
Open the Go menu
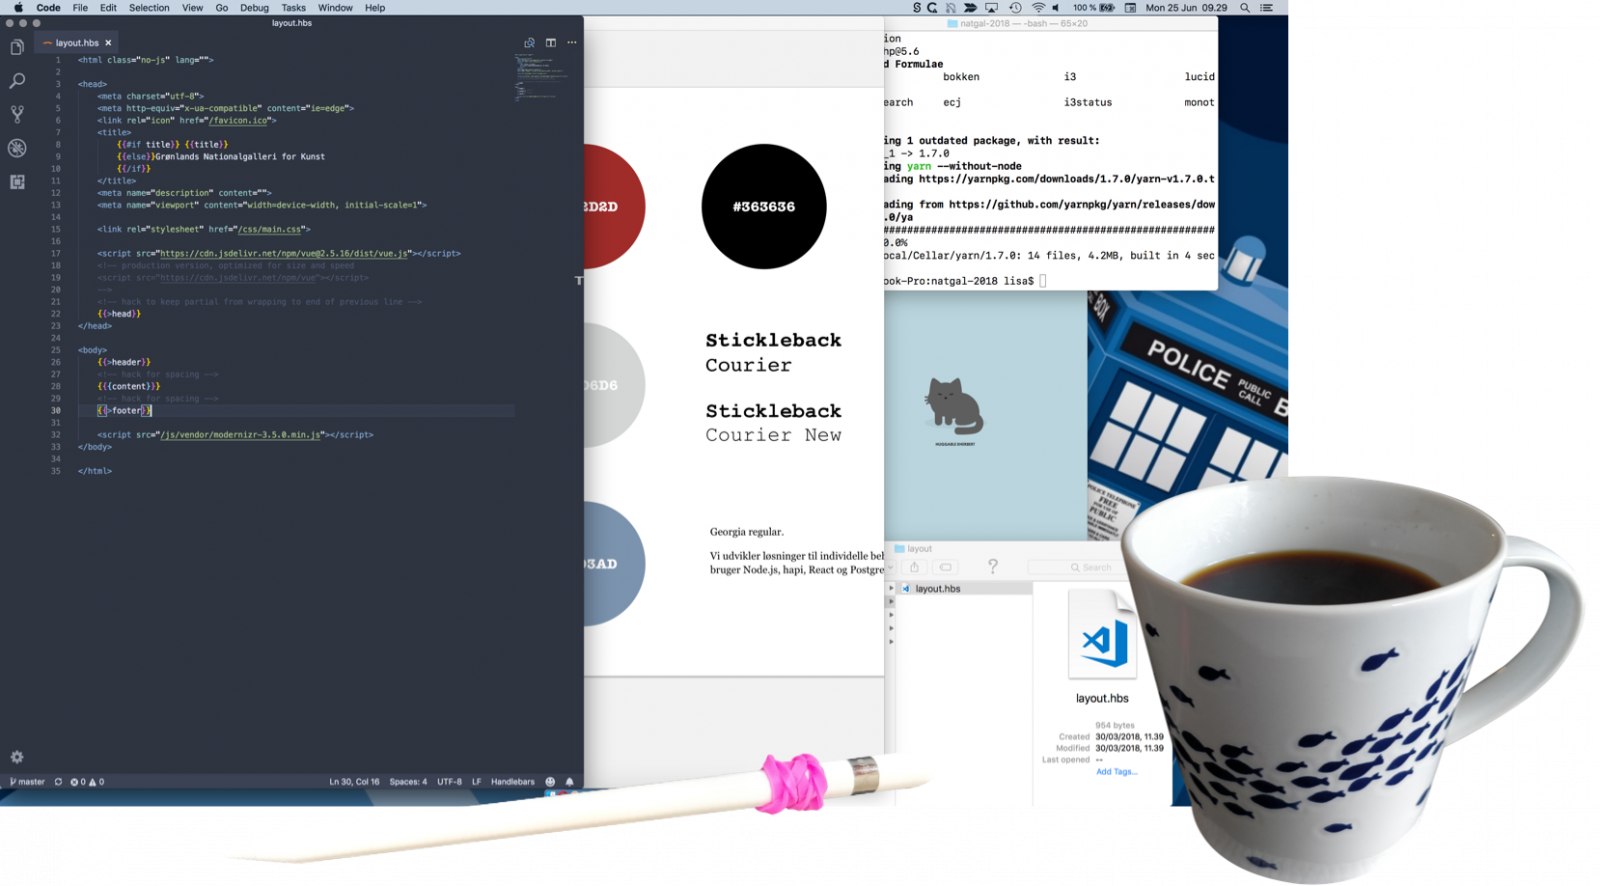click(222, 8)
